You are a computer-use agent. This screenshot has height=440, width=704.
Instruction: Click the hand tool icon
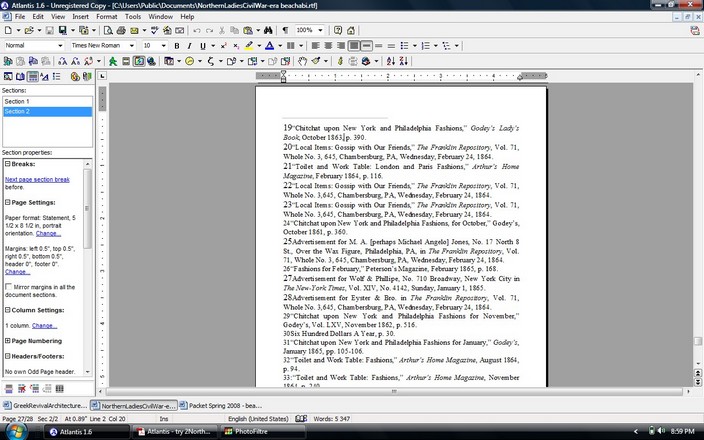pyautogui.click(x=303, y=61)
